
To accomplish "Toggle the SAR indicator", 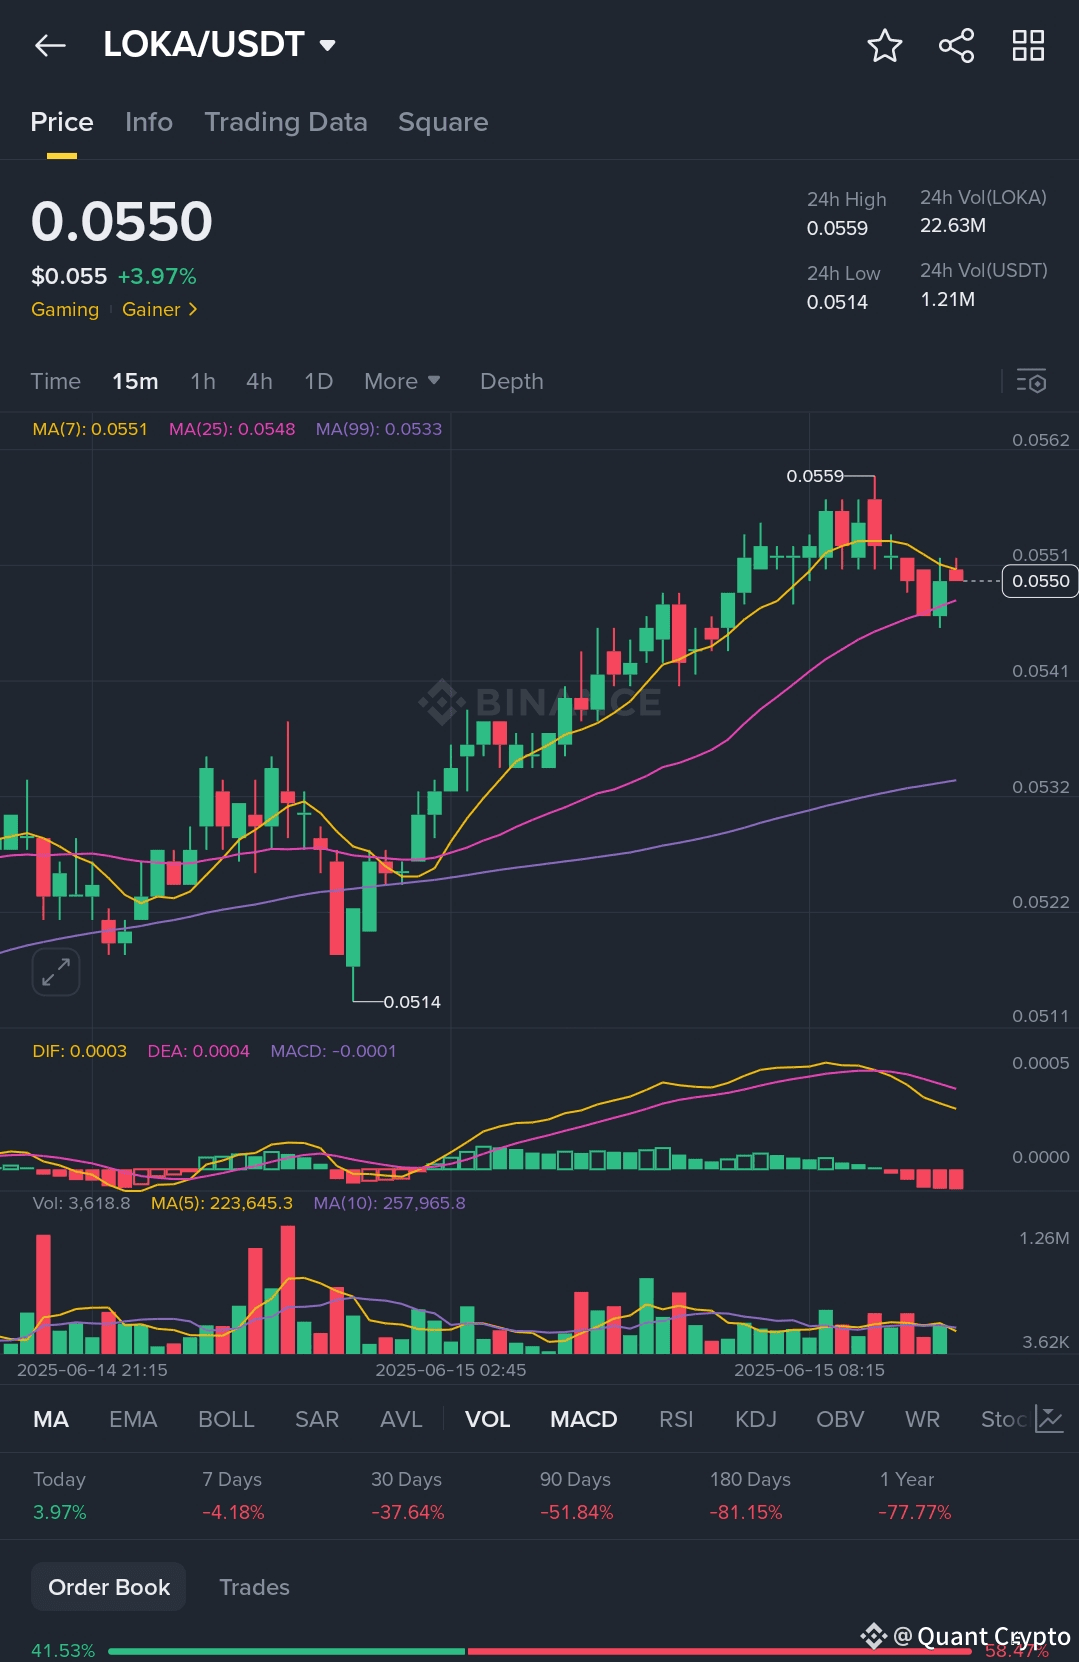I will coord(317,1419).
